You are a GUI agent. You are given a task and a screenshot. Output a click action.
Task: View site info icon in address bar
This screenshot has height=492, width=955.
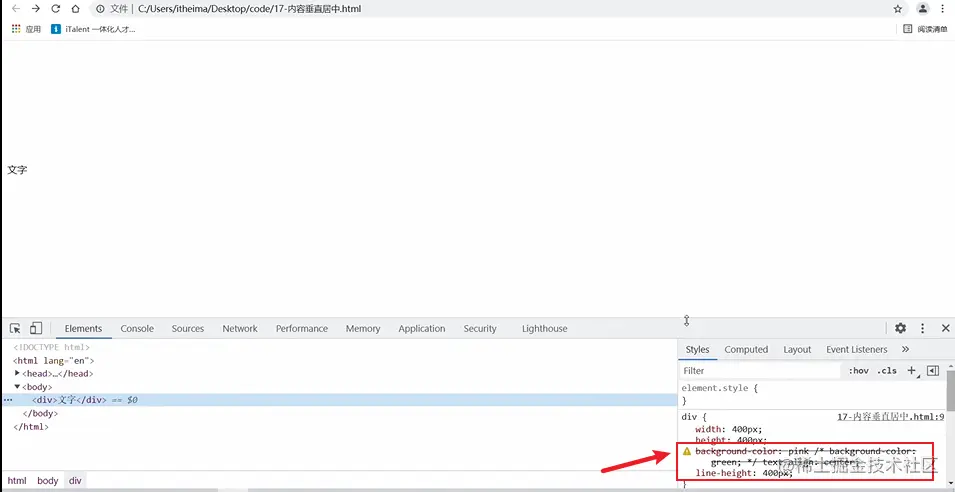(100, 9)
